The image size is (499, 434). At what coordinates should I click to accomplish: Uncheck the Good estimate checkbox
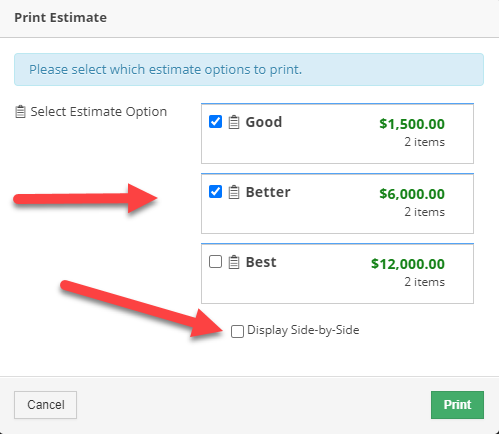[215, 121]
